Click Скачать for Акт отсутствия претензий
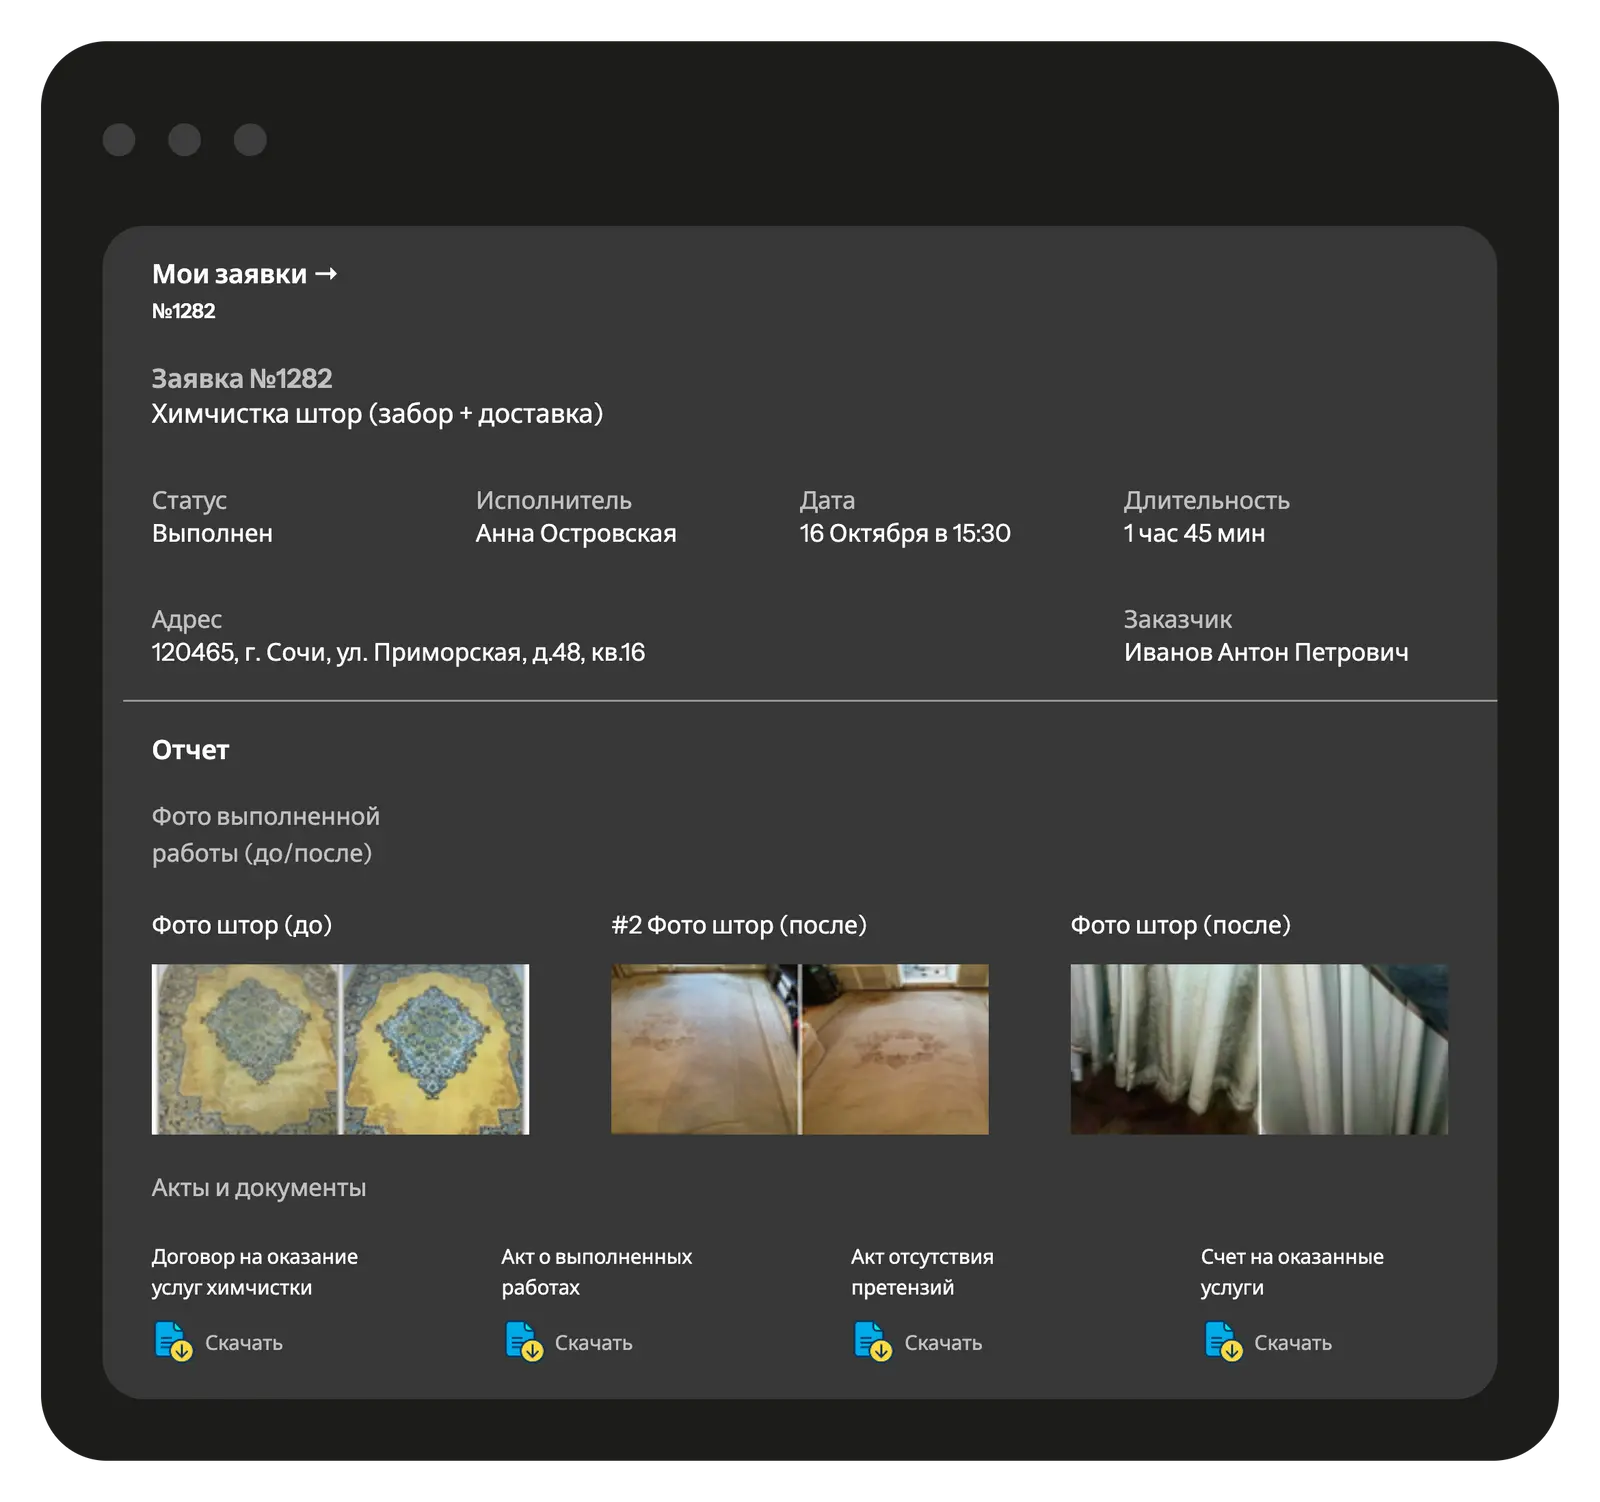 point(942,1343)
